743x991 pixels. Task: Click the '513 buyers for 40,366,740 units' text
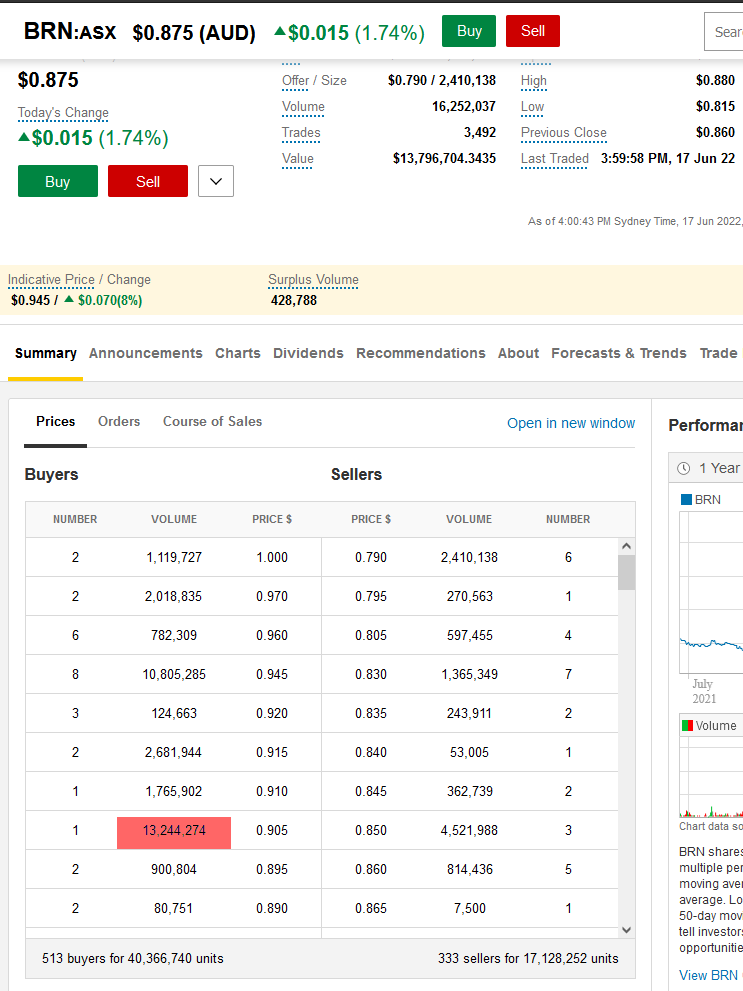(x=133, y=959)
